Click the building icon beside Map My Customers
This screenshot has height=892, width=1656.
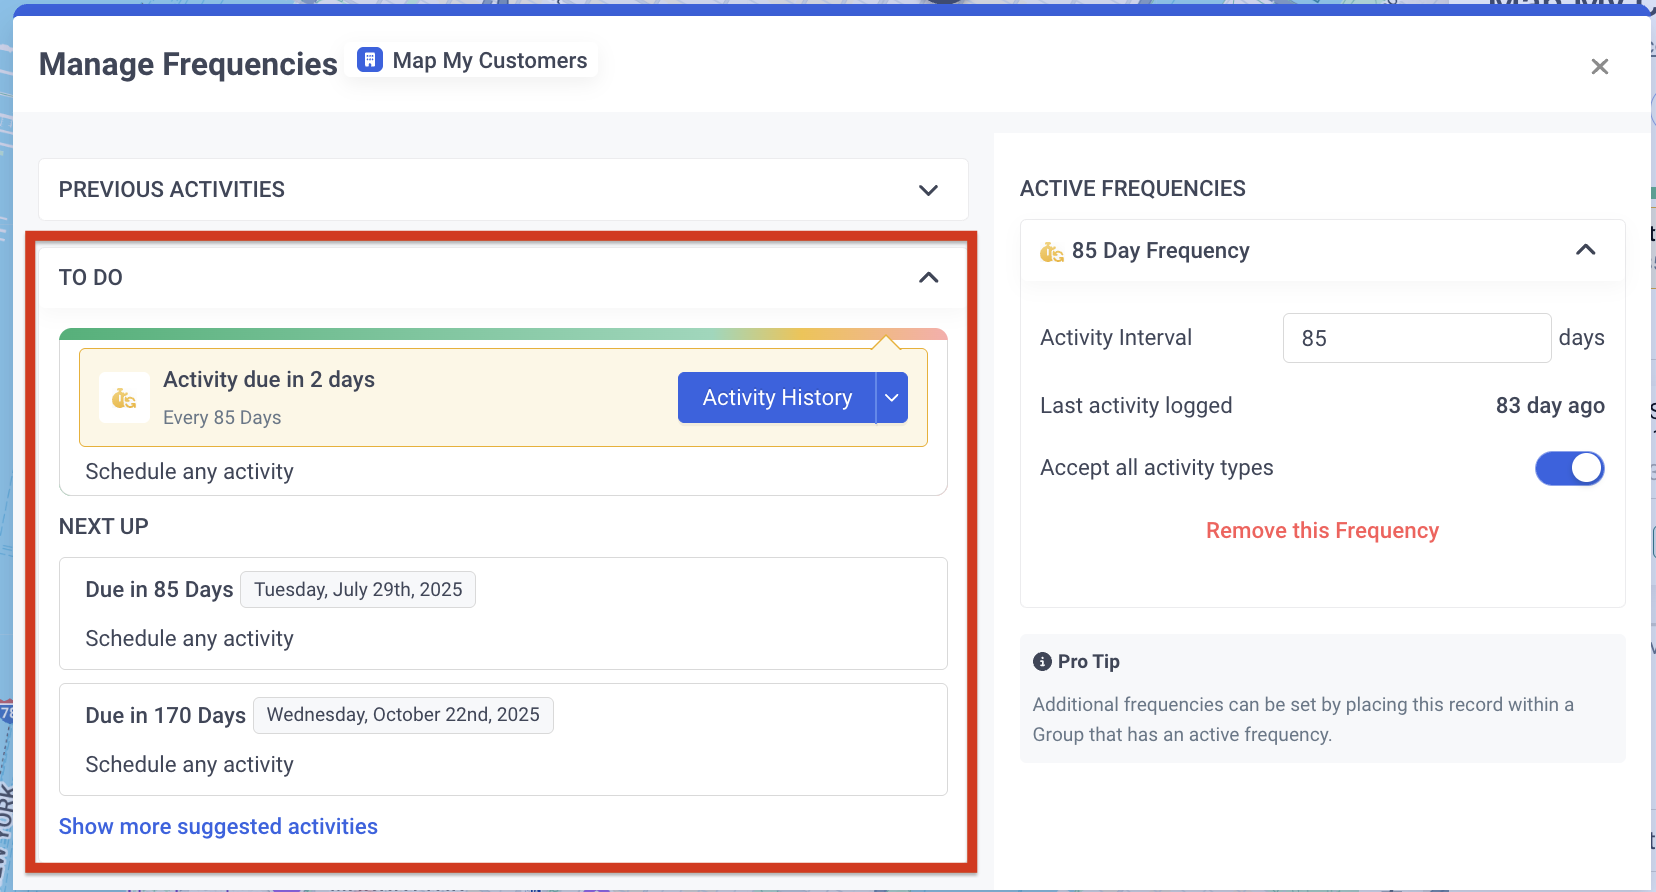pyautogui.click(x=370, y=60)
